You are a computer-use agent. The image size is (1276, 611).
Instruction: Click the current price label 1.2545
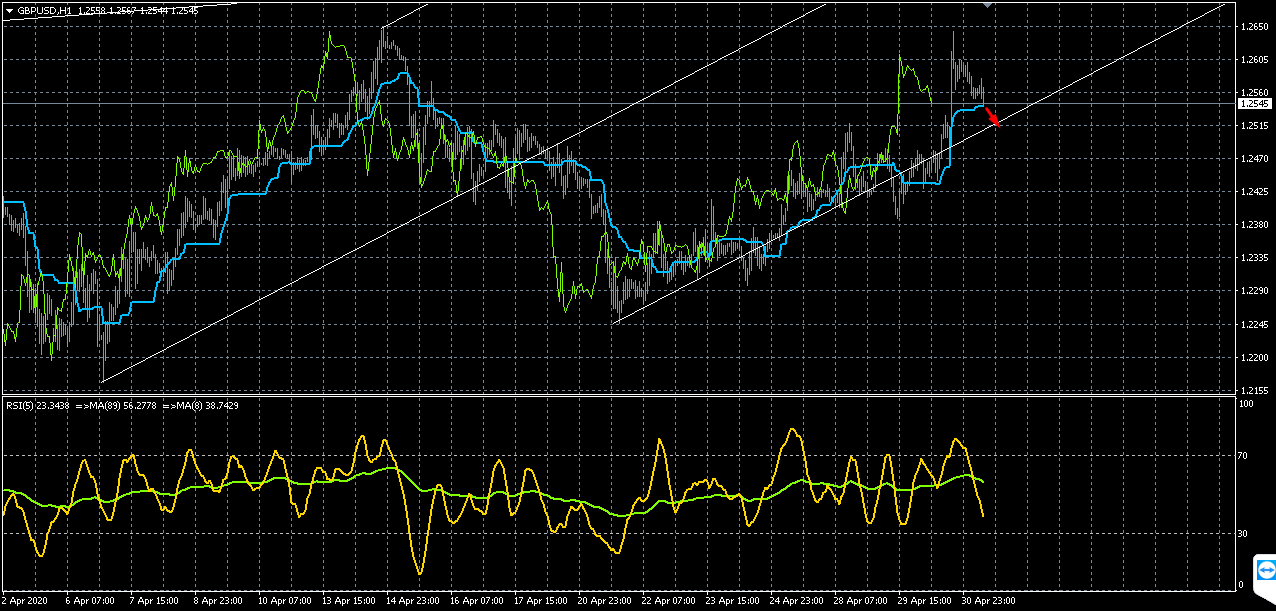point(1254,103)
